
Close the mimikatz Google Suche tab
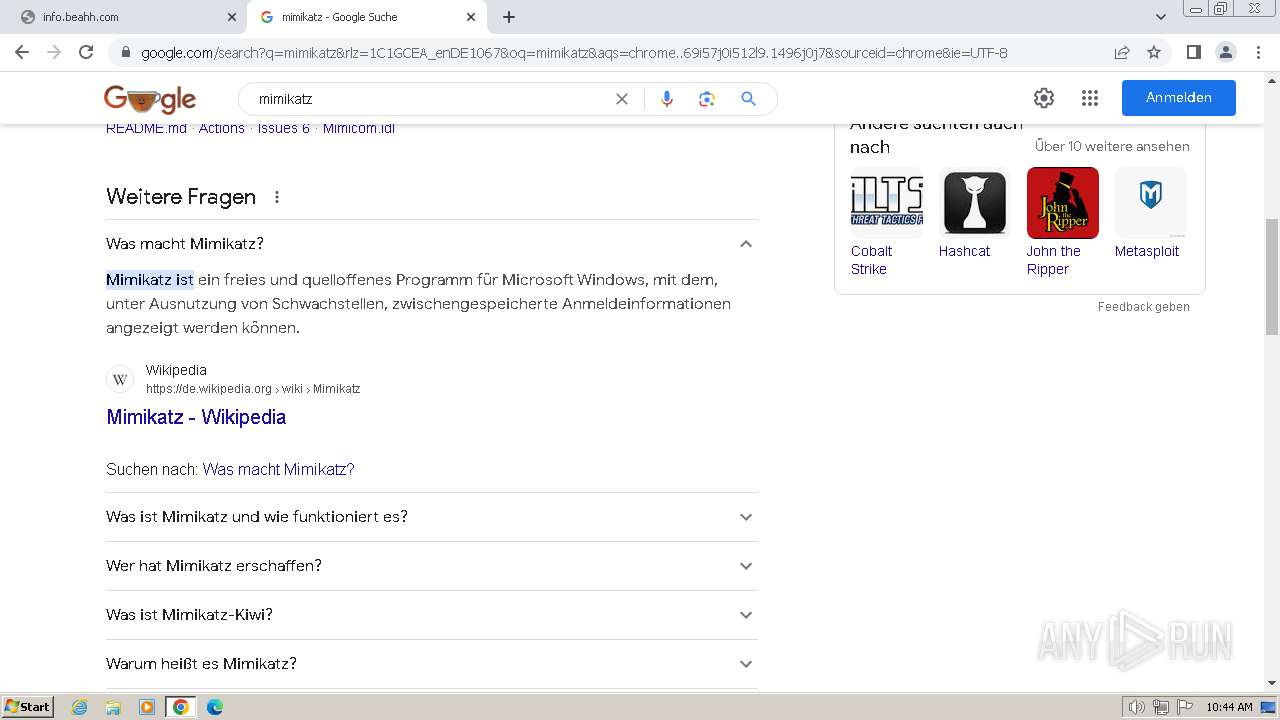pos(471,17)
